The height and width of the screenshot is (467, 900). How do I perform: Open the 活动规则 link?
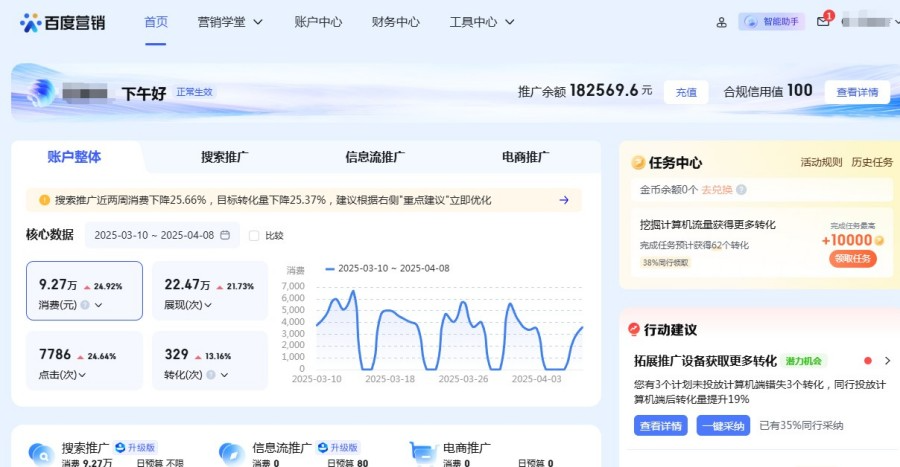[820, 162]
